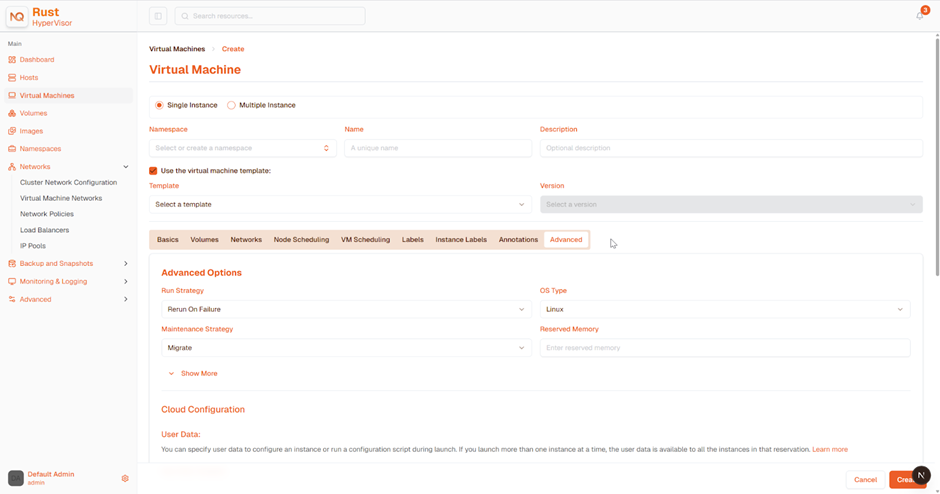Click the Images sidebar icon
Viewport: 940px width, 494px height.
pos(12,131)
